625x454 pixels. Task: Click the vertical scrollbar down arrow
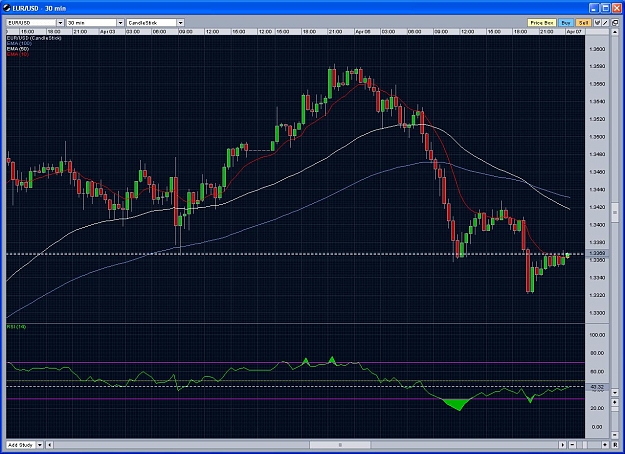click(615, 393)
